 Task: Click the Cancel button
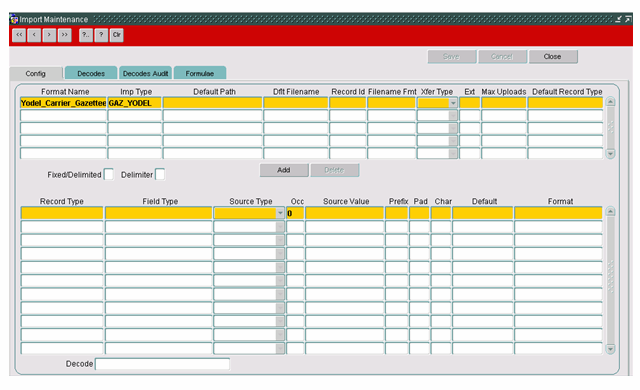(x=502, y=57)
